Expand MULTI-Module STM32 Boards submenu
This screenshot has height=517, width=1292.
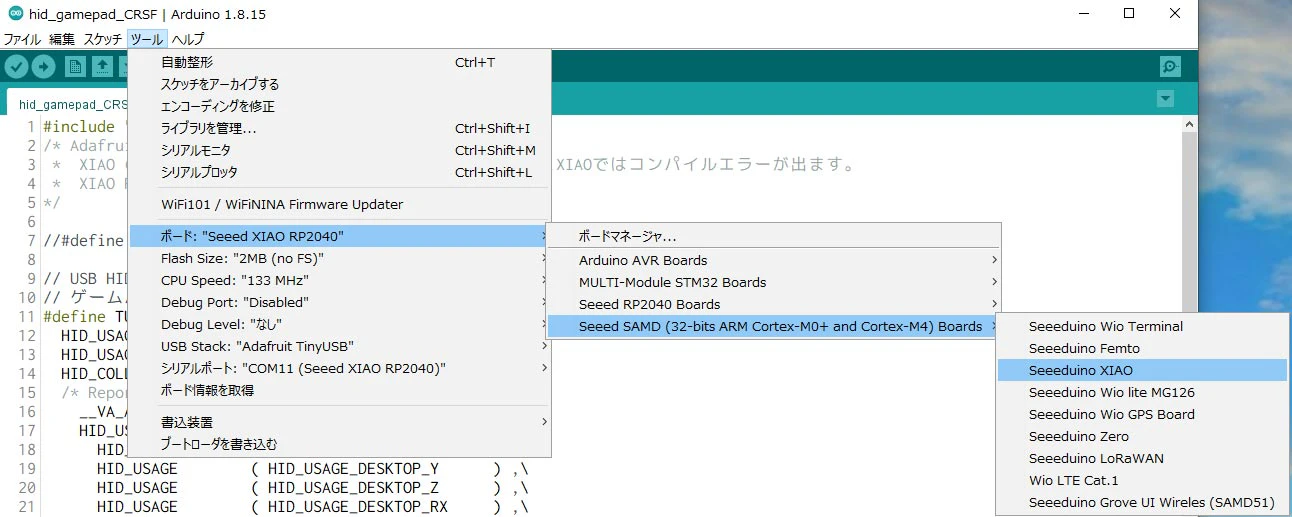point(773,282)
